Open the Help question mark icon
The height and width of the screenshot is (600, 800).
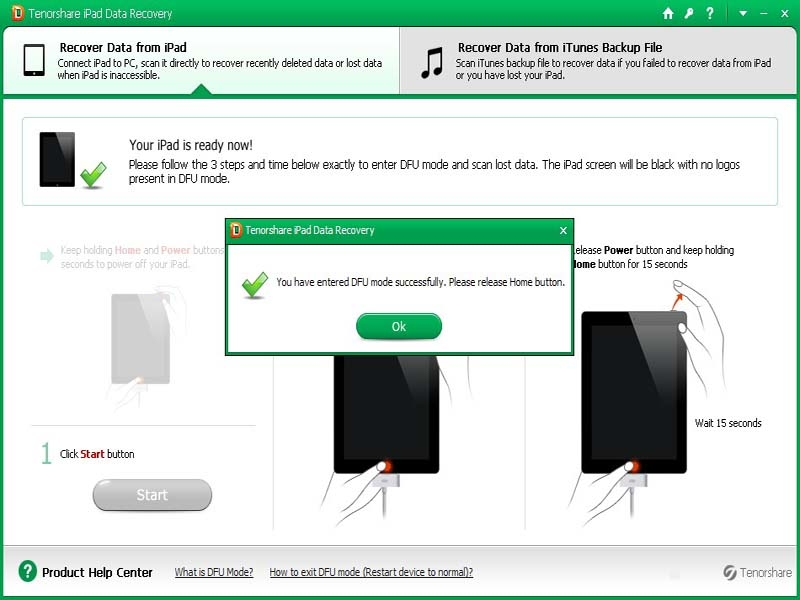(710, 13)
